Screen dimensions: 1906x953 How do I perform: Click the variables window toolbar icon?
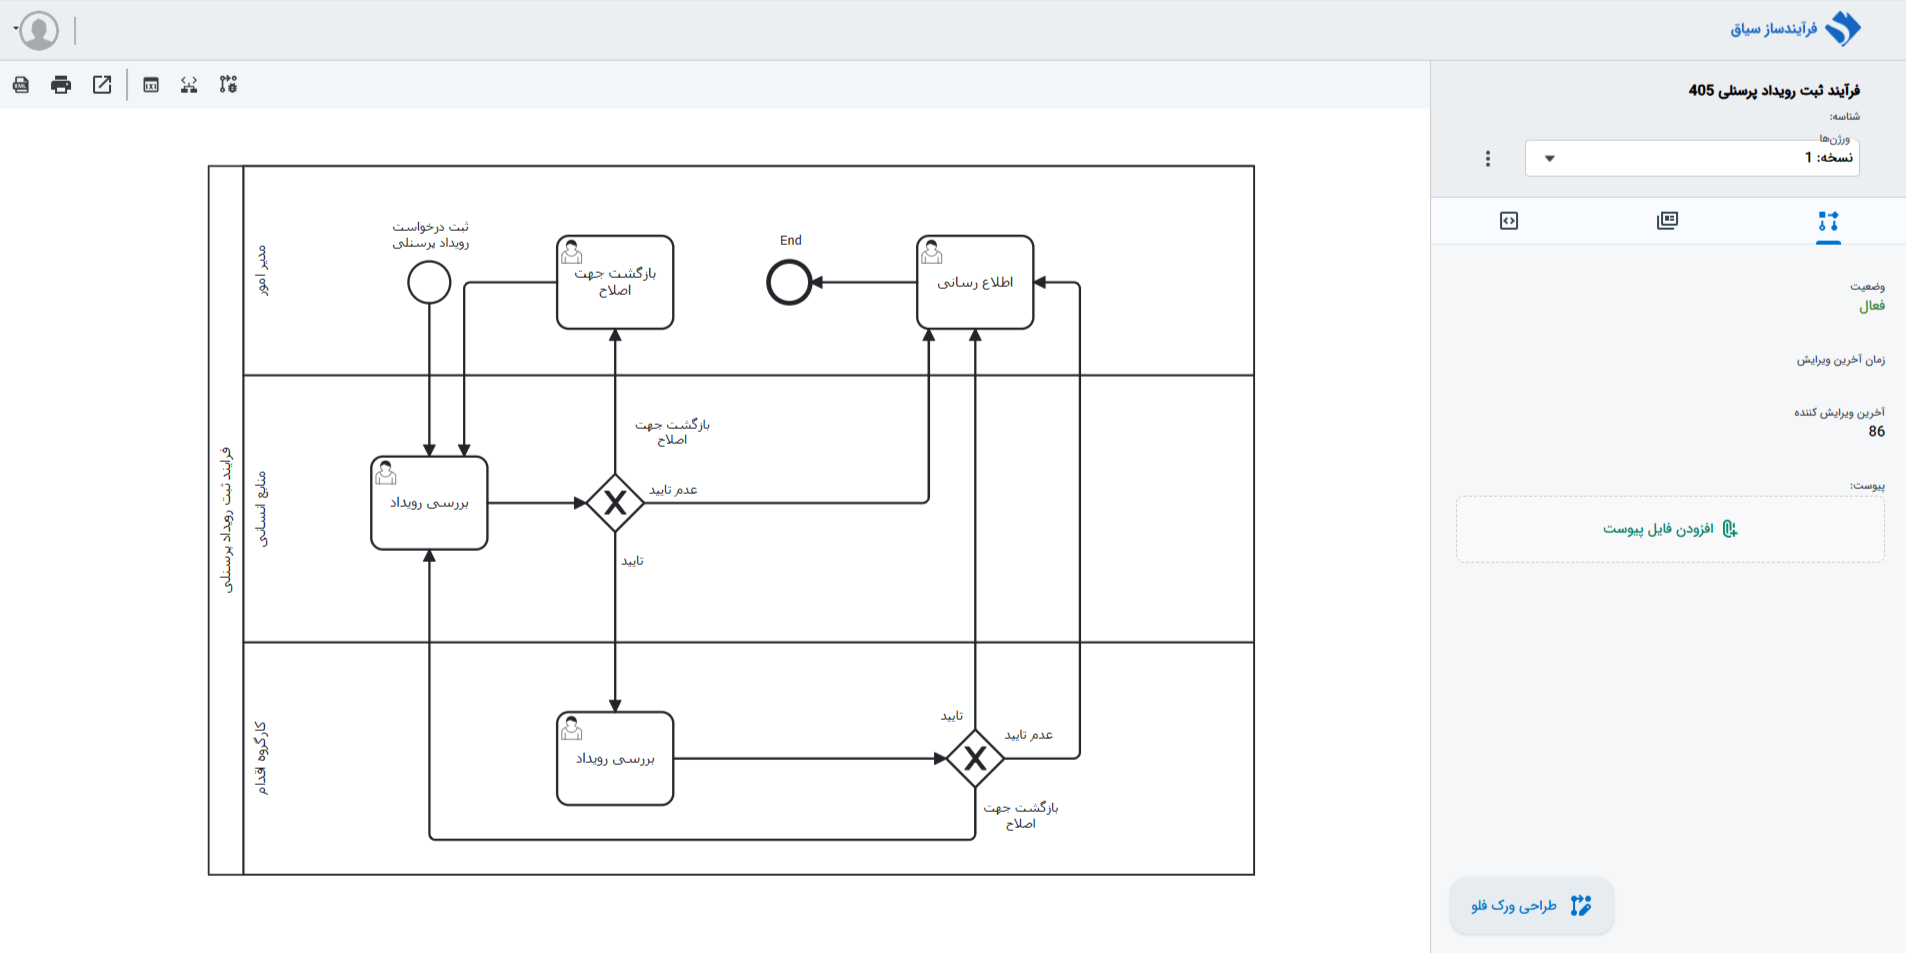click(151, 85)
